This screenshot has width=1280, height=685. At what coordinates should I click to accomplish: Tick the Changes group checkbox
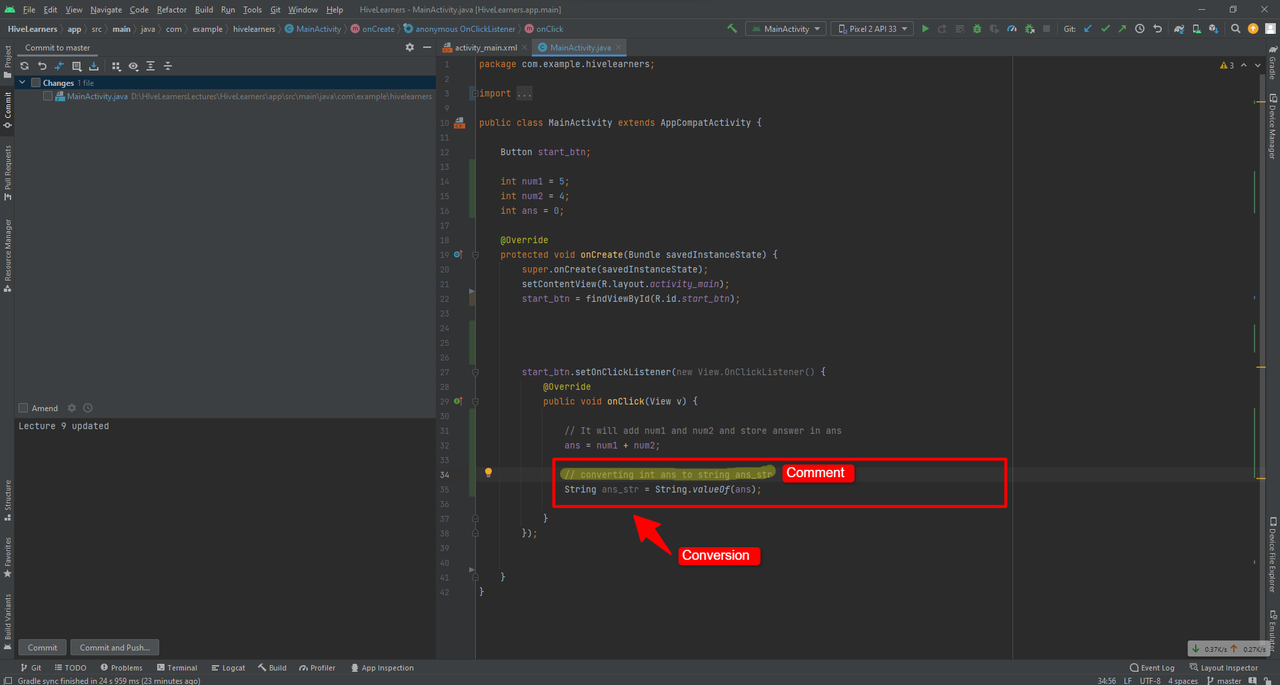(36, 83)
